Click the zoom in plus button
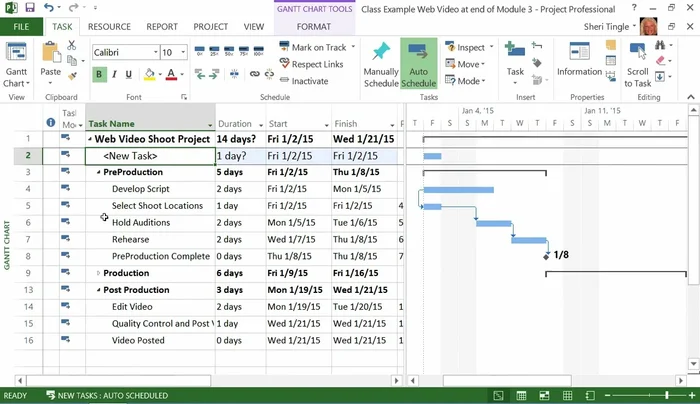The width and height of the screenshot is (700, 404). click(x=692, y=396)
